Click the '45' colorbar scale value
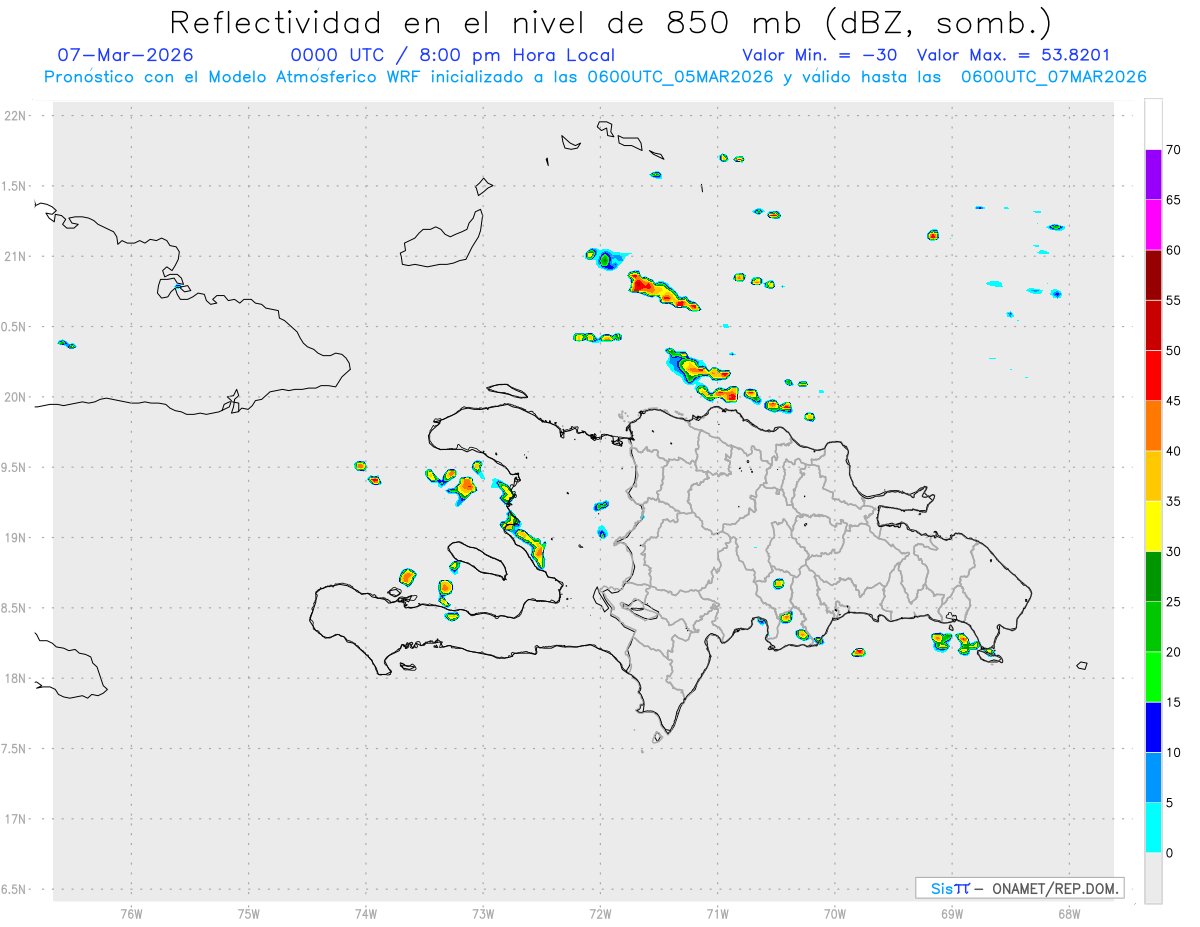1200x927 pixels. tap(1173, 401)
